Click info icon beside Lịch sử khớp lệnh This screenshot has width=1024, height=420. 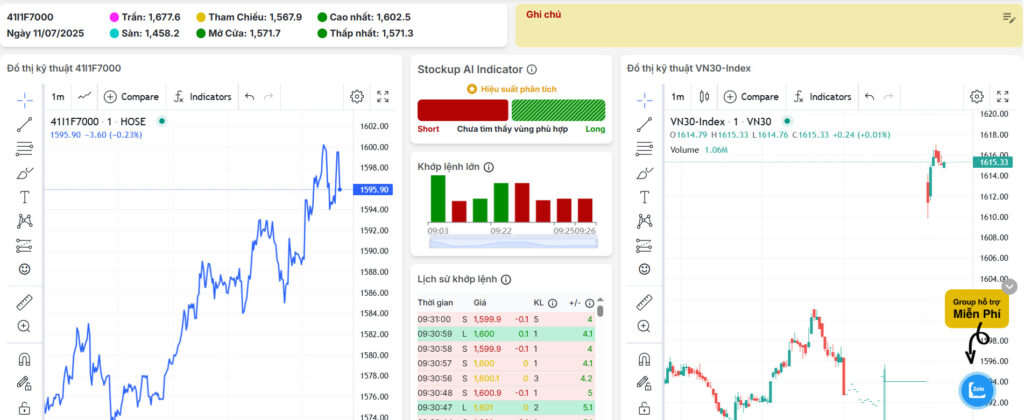click(x=505, y=280)
